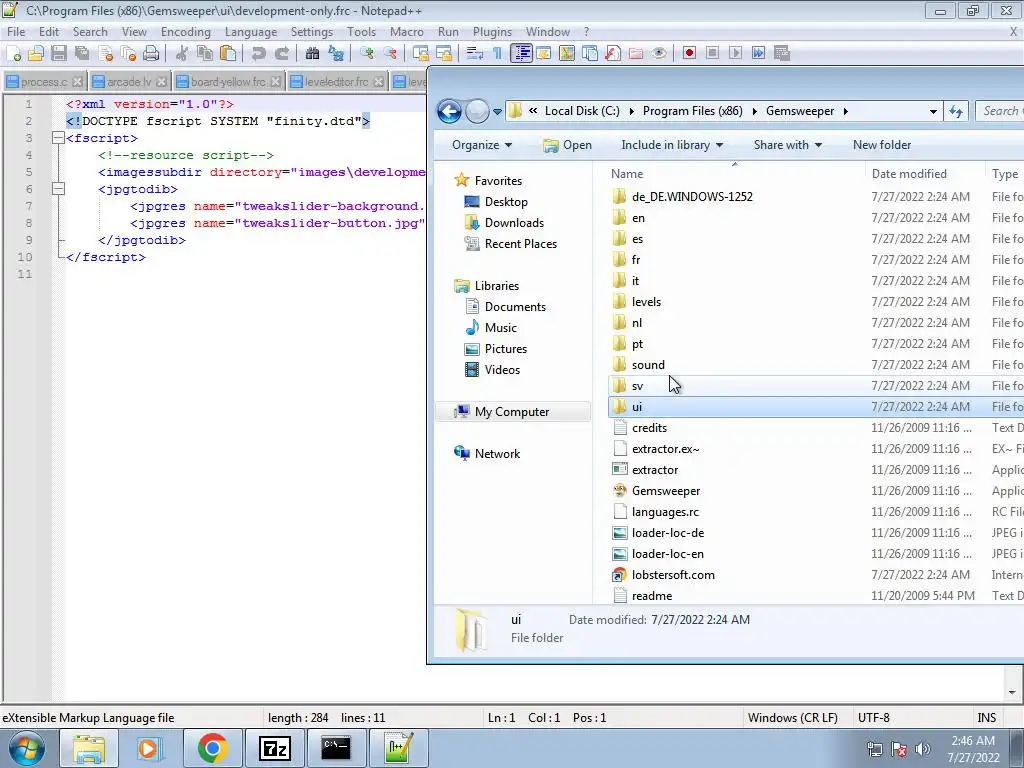The width and height of the screenshot is (1024, 768).
Task: Click the Start Recording macro red dot
Action: tap(689, 54)
